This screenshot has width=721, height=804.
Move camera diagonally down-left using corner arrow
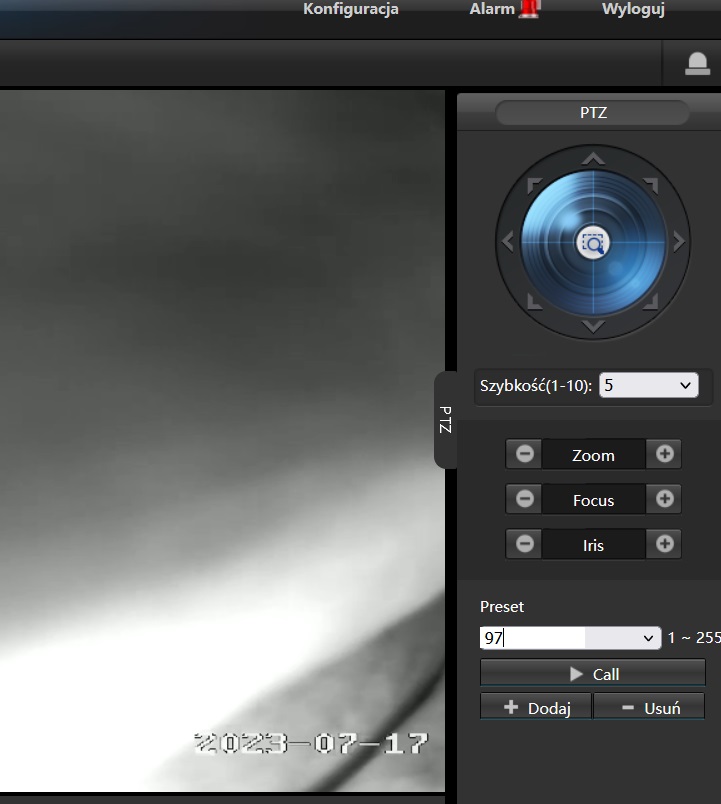click(534, 302)
